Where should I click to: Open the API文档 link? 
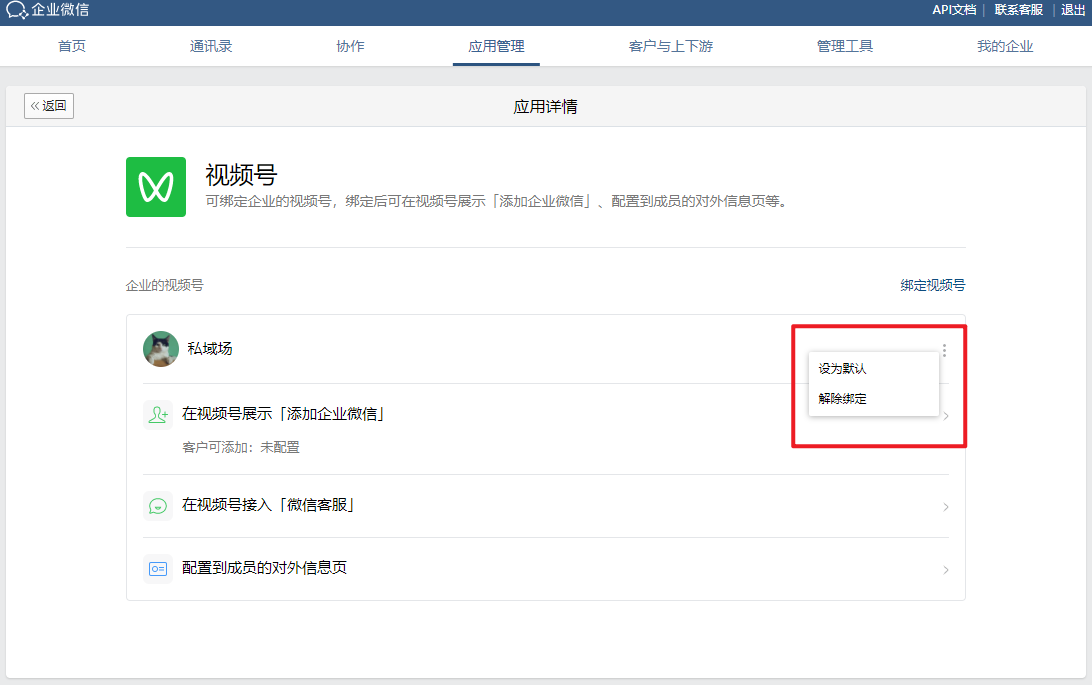[954, 10]
